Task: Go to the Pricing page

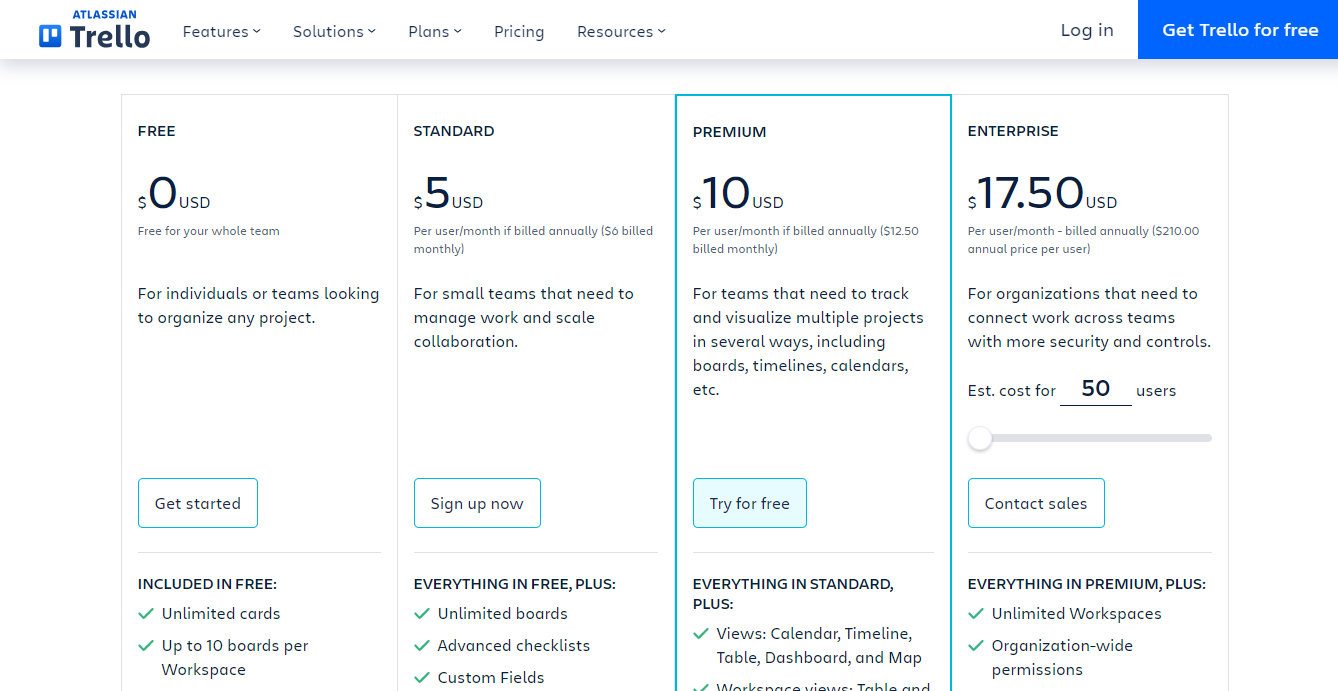Action: [x=519, y=31]
